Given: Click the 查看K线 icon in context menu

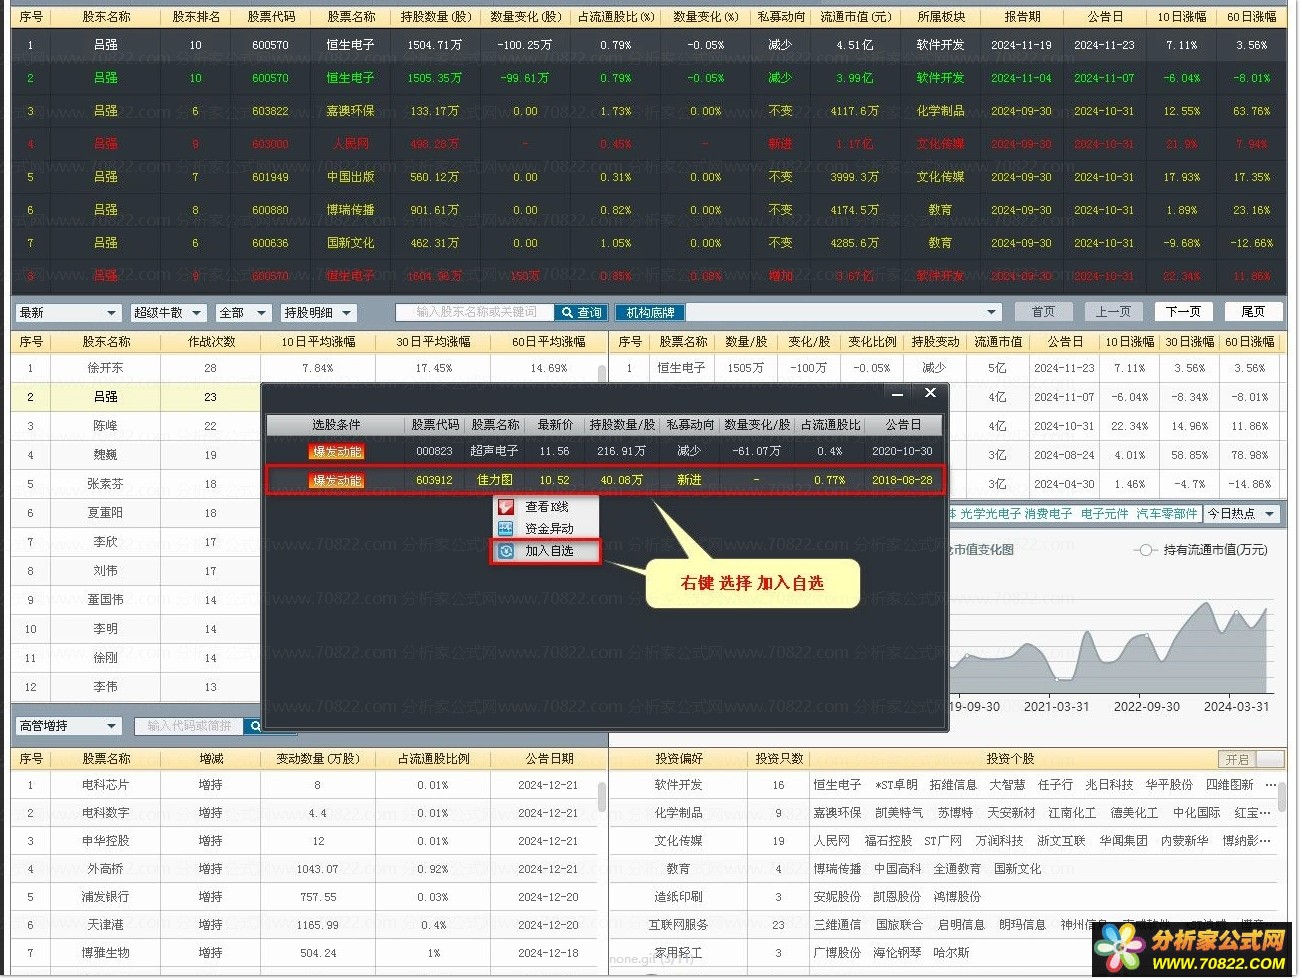Looking at the screenshot, I should point(506,507).
